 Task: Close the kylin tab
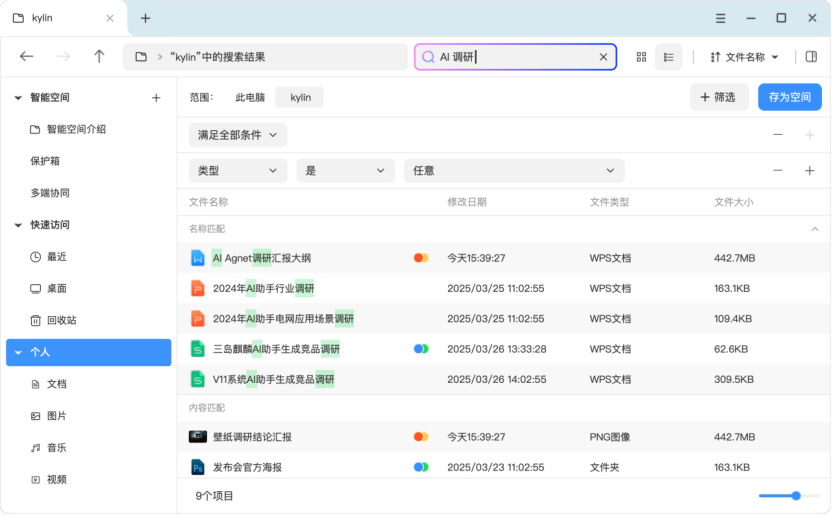tap(110, 18)
